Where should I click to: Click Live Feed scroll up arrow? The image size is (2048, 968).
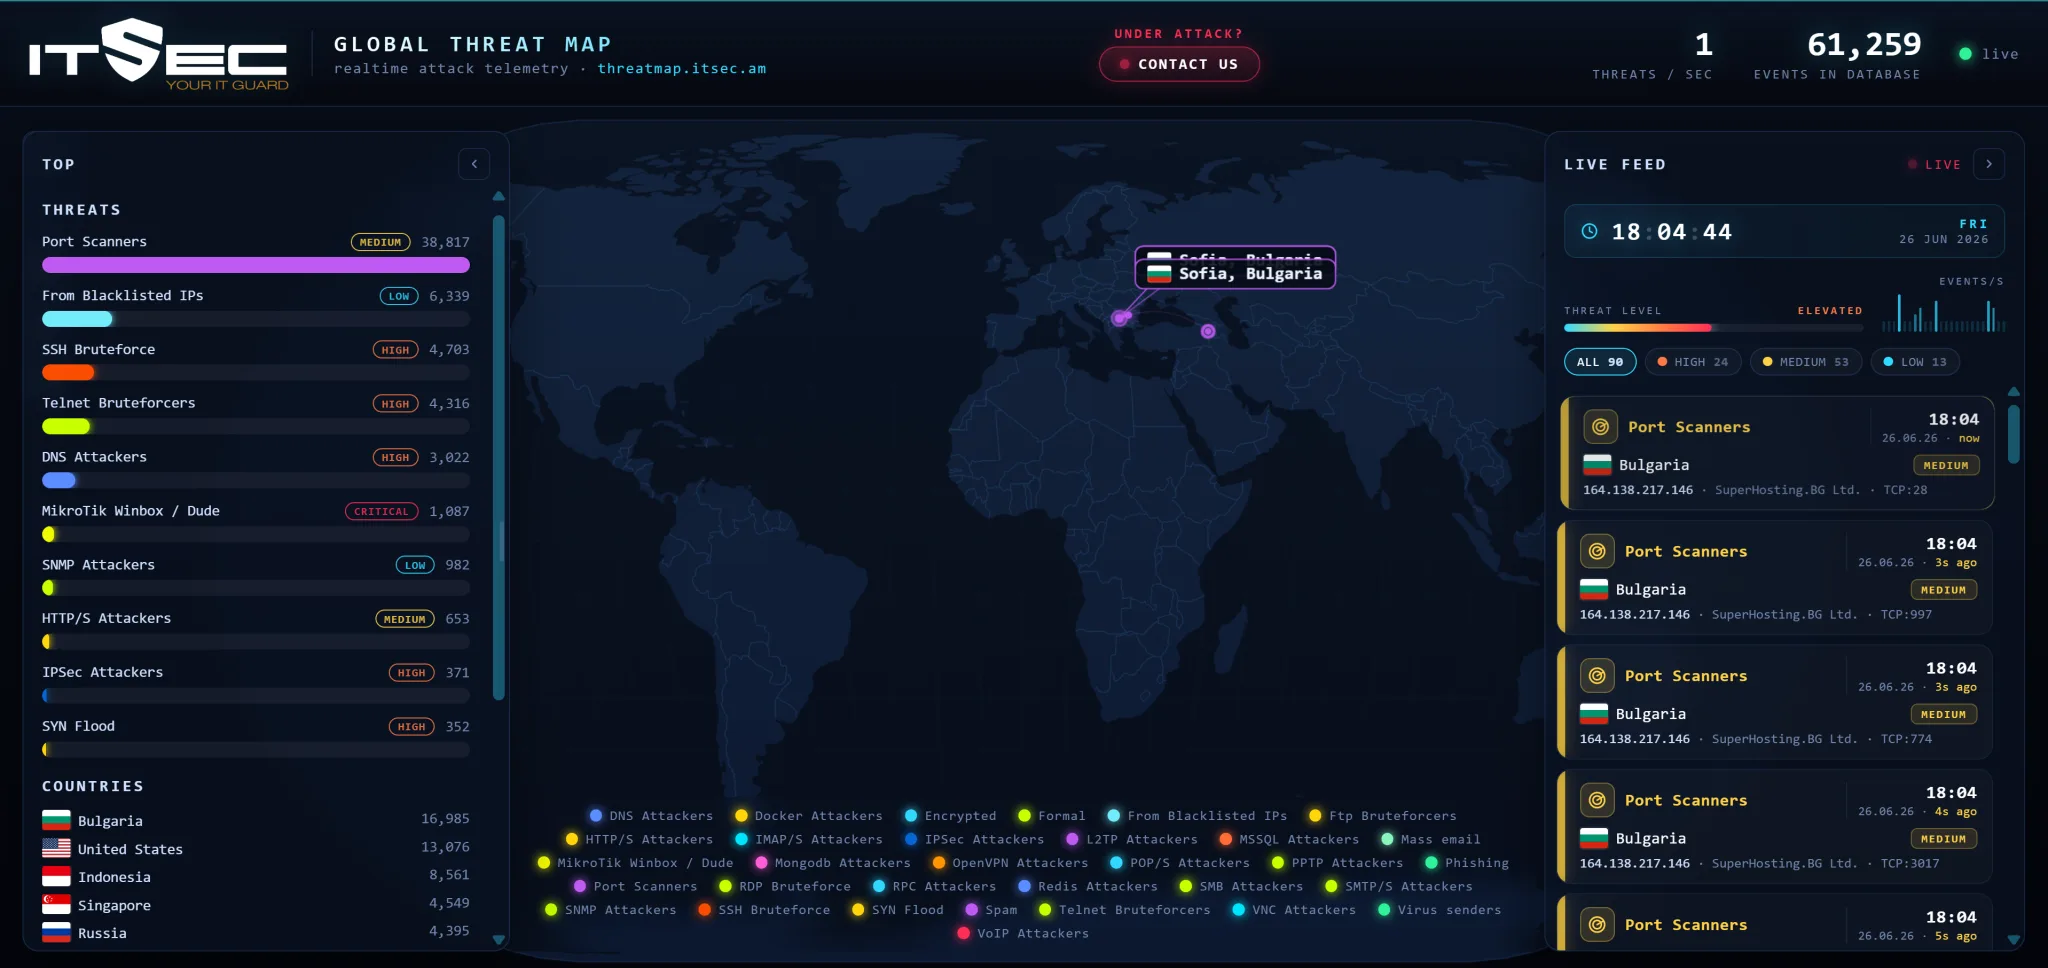point(2014,391)
